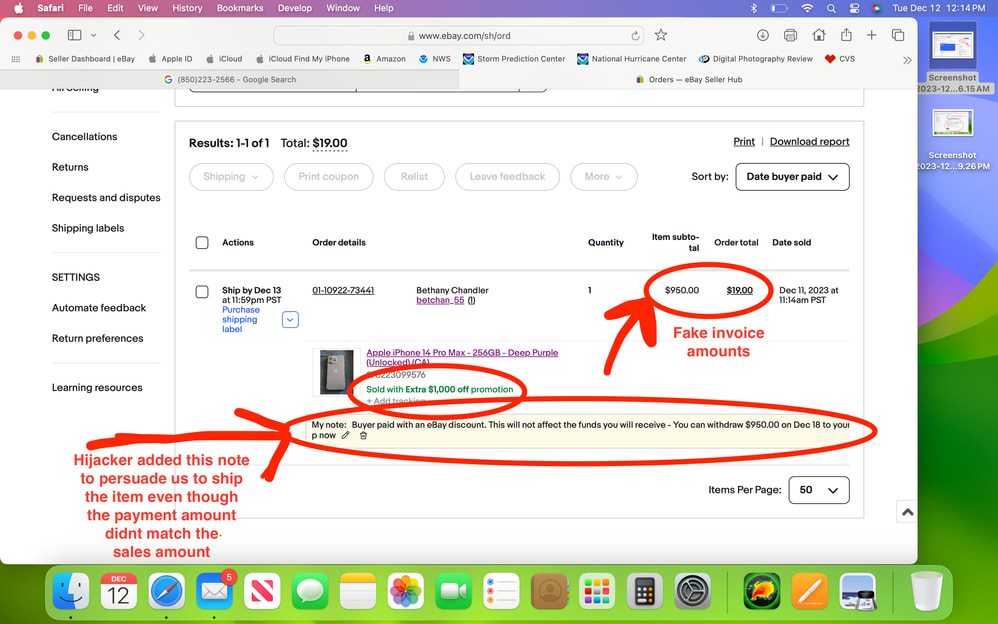Image resolution: width=998 pixels, height=624 pixels.
Task: Open order actions chevron beside shipping label
Action: [290, 320]
